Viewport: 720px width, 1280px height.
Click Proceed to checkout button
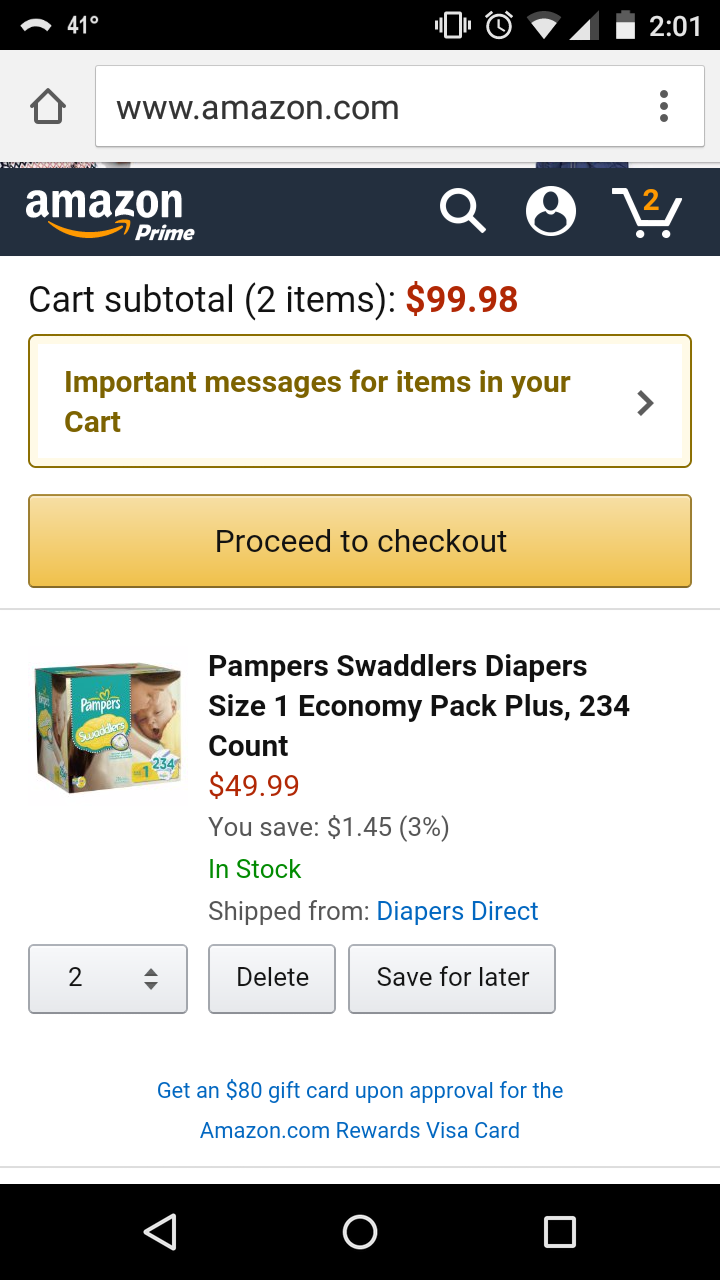360,541
